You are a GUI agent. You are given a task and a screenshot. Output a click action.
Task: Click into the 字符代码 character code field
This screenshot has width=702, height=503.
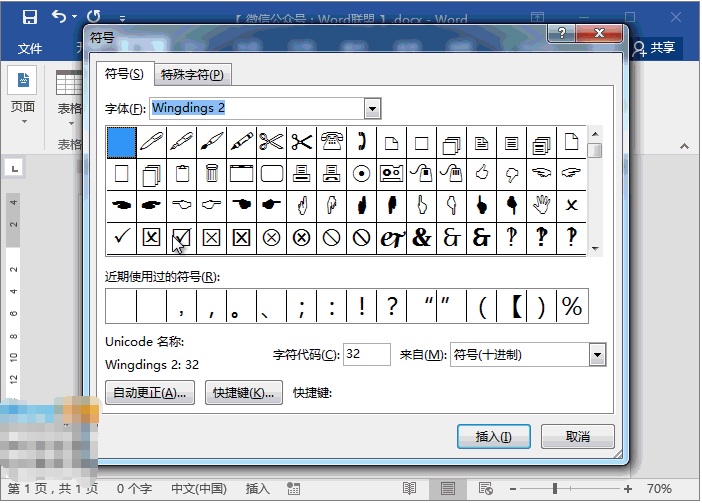(x=367, y=354)
